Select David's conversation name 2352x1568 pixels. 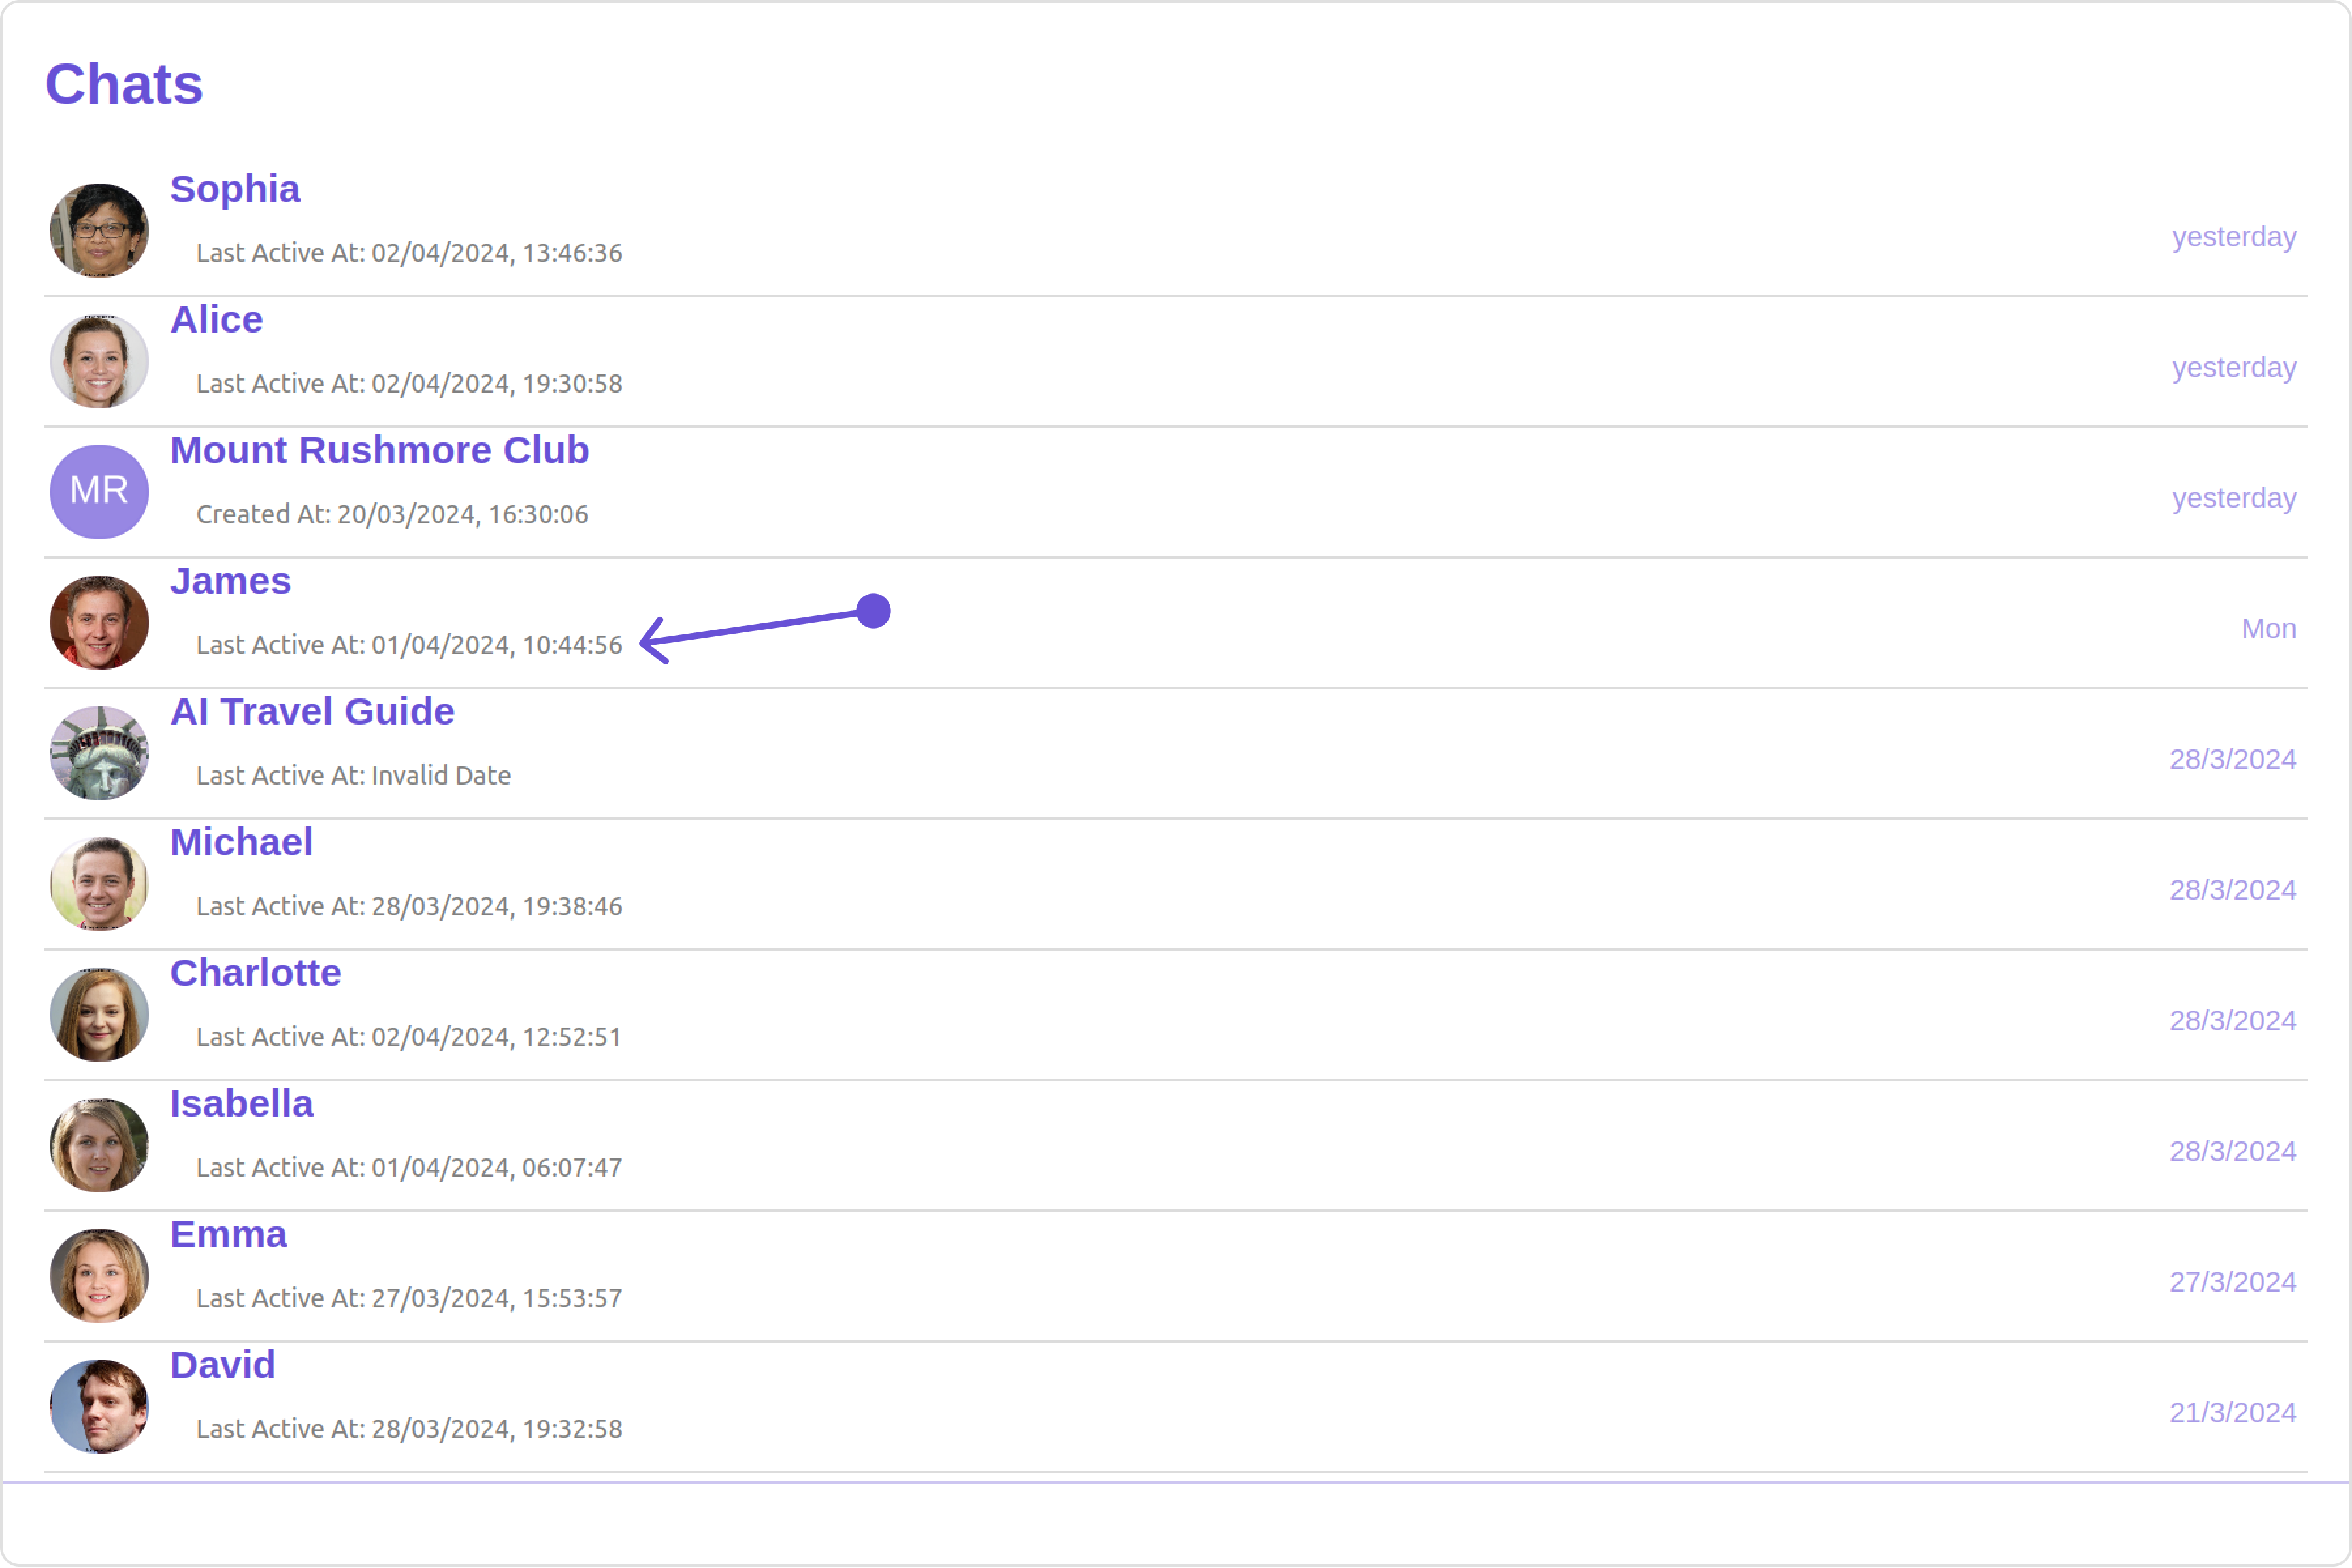tap(222, 1365)
